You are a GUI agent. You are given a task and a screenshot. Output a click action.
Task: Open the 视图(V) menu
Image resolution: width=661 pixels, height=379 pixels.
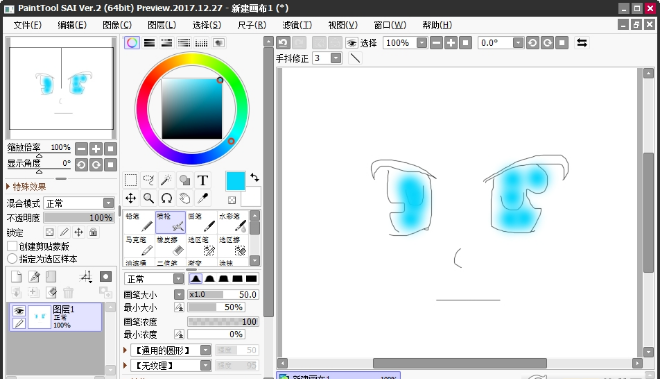tap(343, 25)
